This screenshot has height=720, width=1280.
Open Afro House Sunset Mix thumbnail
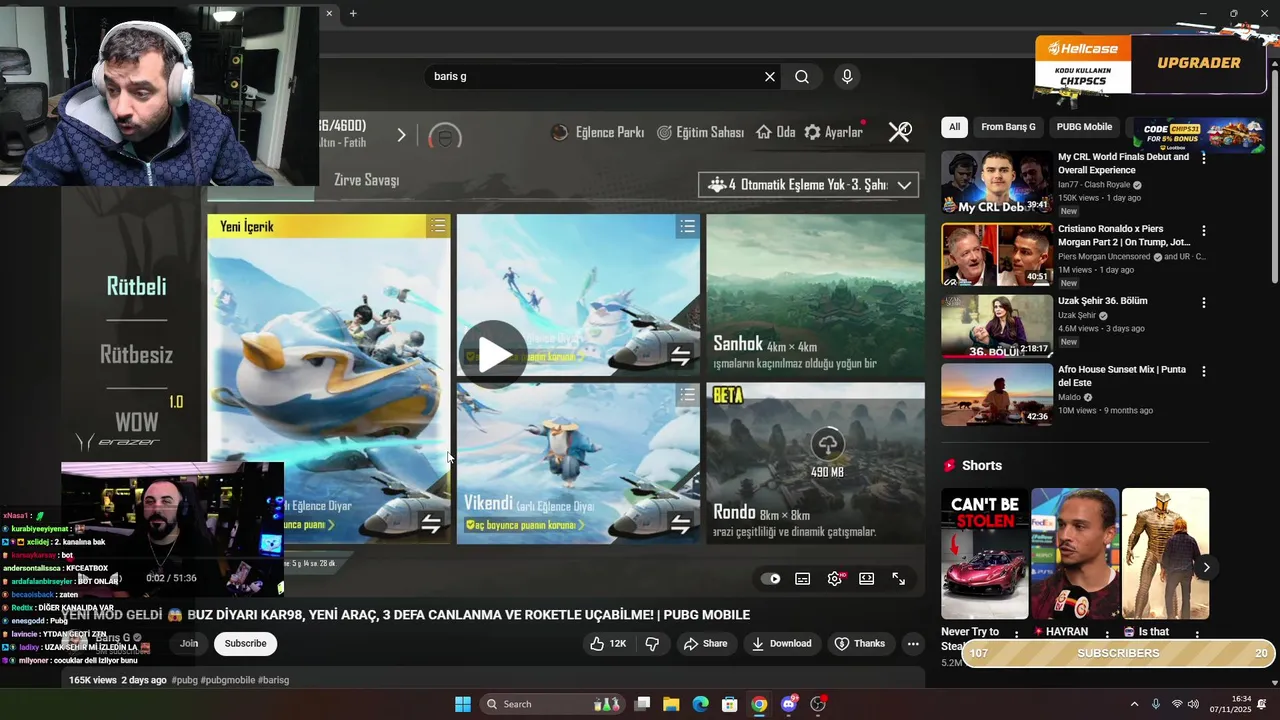pos(997,394)
